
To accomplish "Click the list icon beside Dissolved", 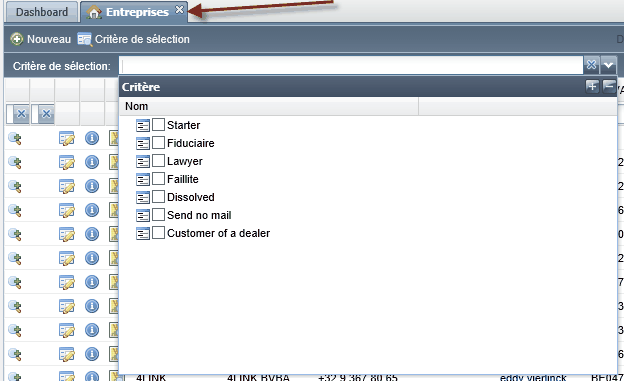I will pyautogui.click(x=142, y=197).
